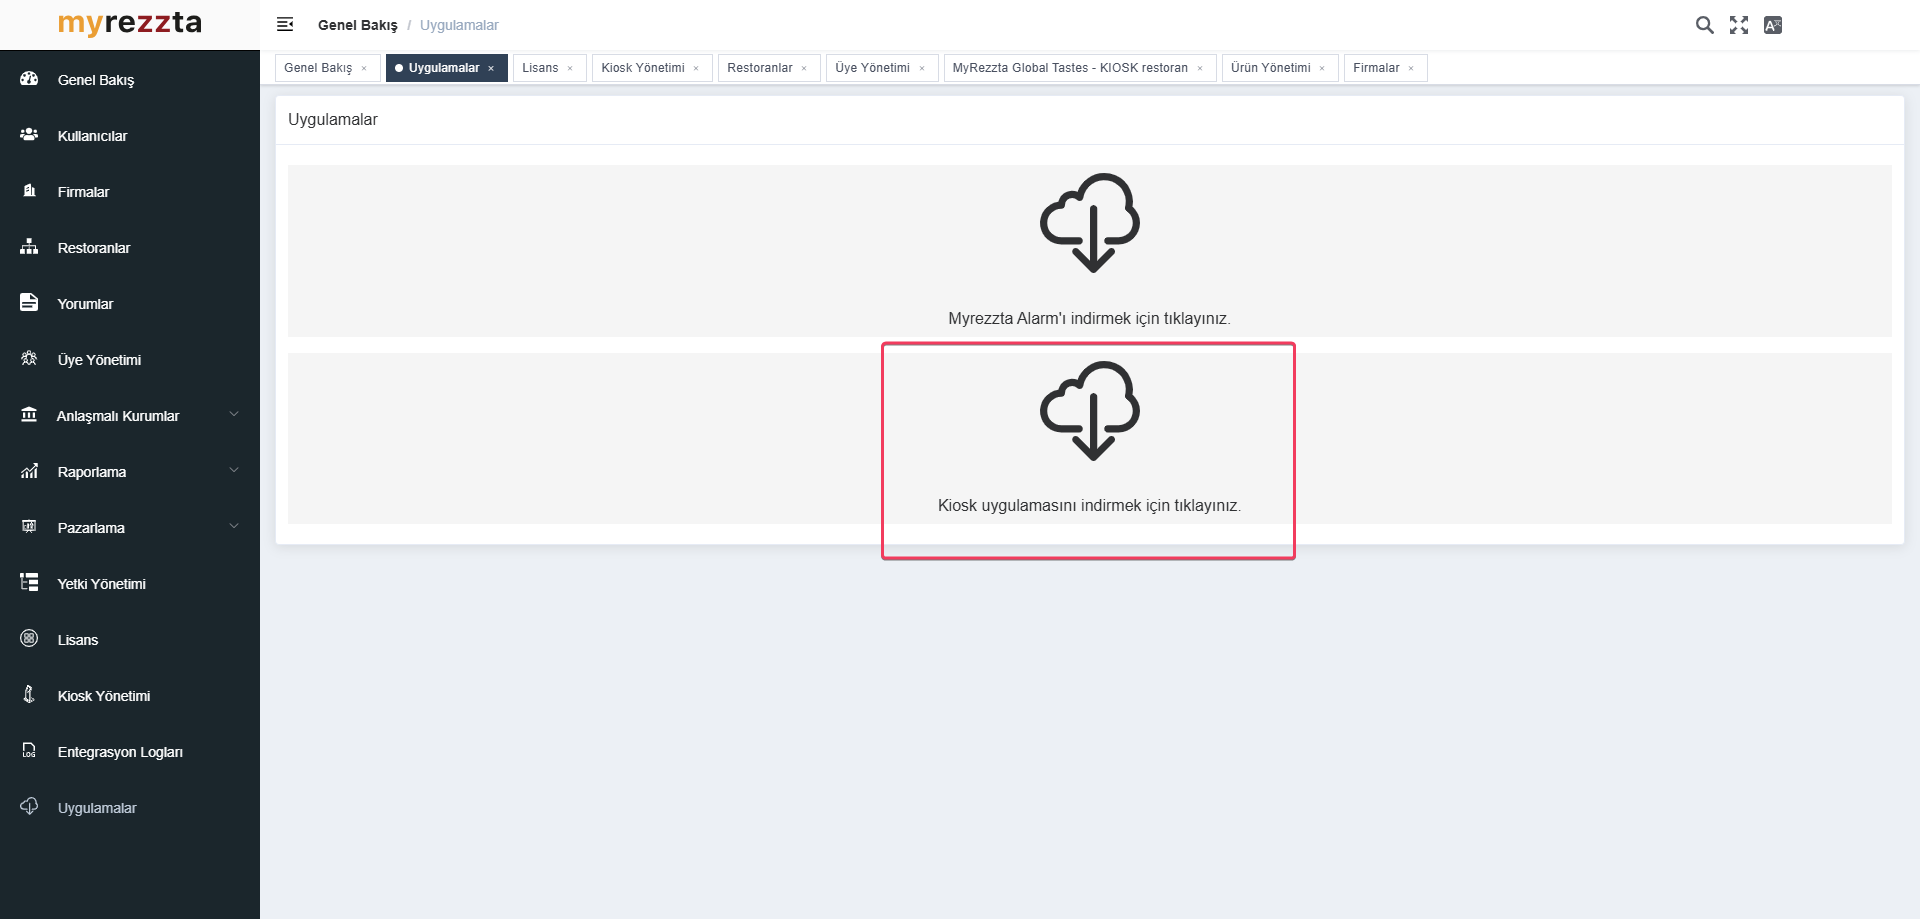The height and width of the screenshot is (919, 1920).
Task: Click Uygulamalar in the breadcrumb
Action: click(459, 25)
